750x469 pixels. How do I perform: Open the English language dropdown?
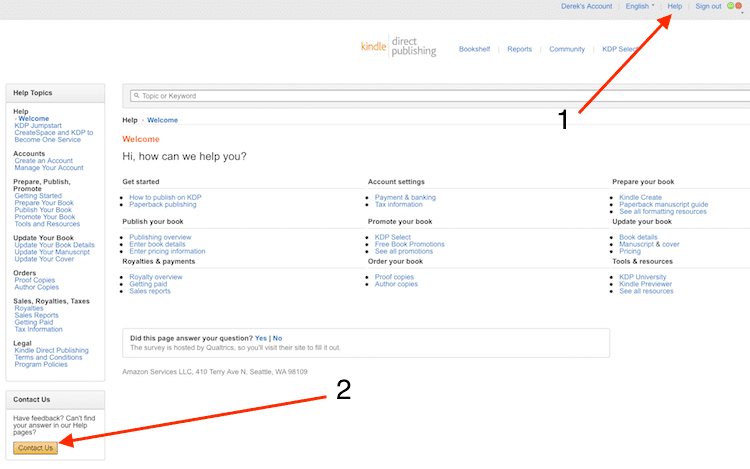point(640,6)
